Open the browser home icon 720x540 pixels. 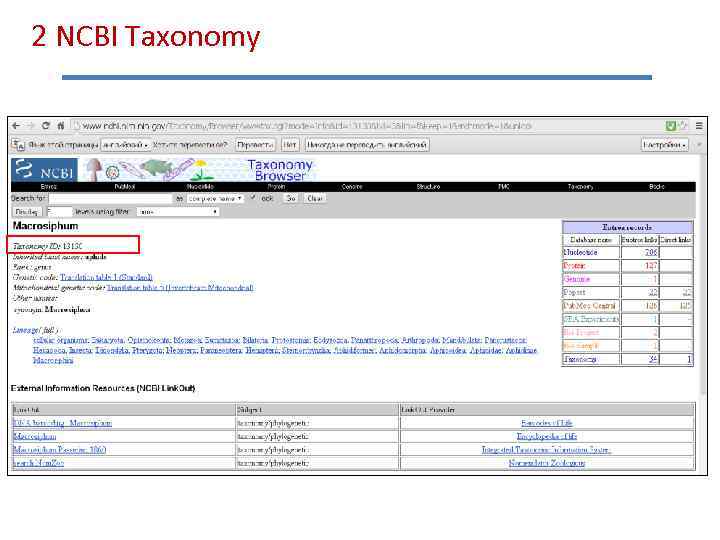pos(61,125)
